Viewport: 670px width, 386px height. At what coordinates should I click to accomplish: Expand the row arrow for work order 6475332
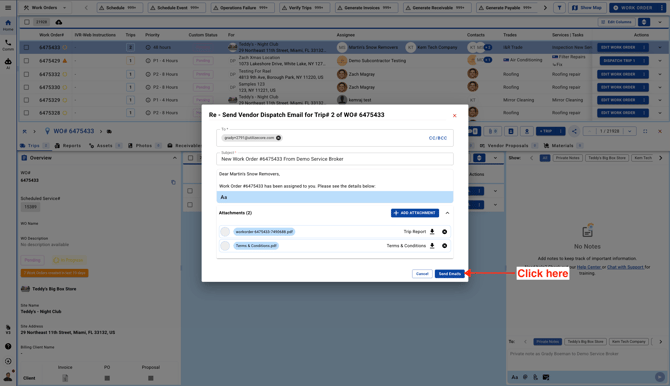[660, 74]
